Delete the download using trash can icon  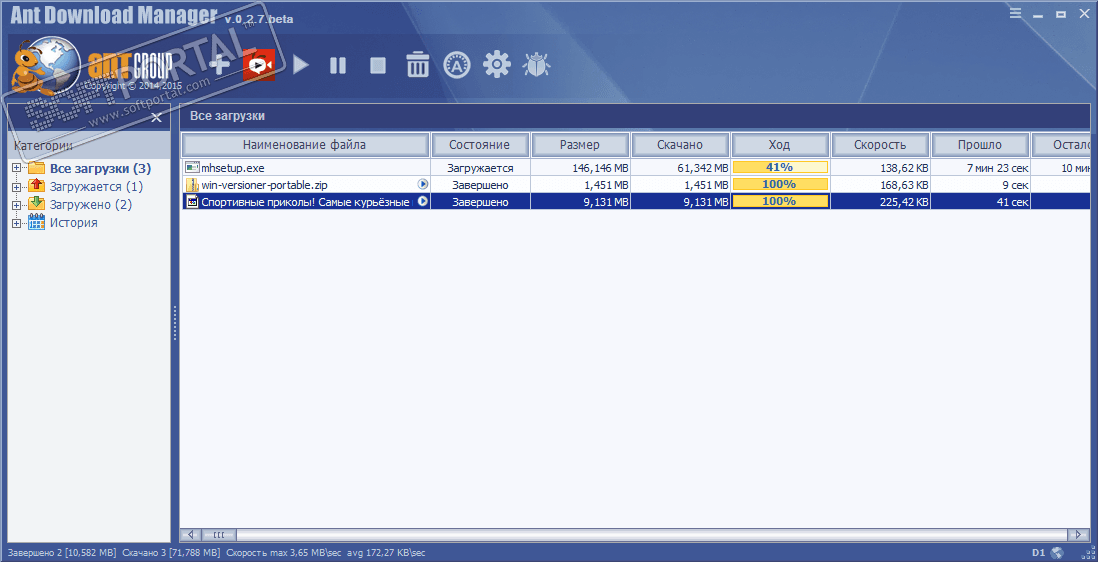coord(418,64)
